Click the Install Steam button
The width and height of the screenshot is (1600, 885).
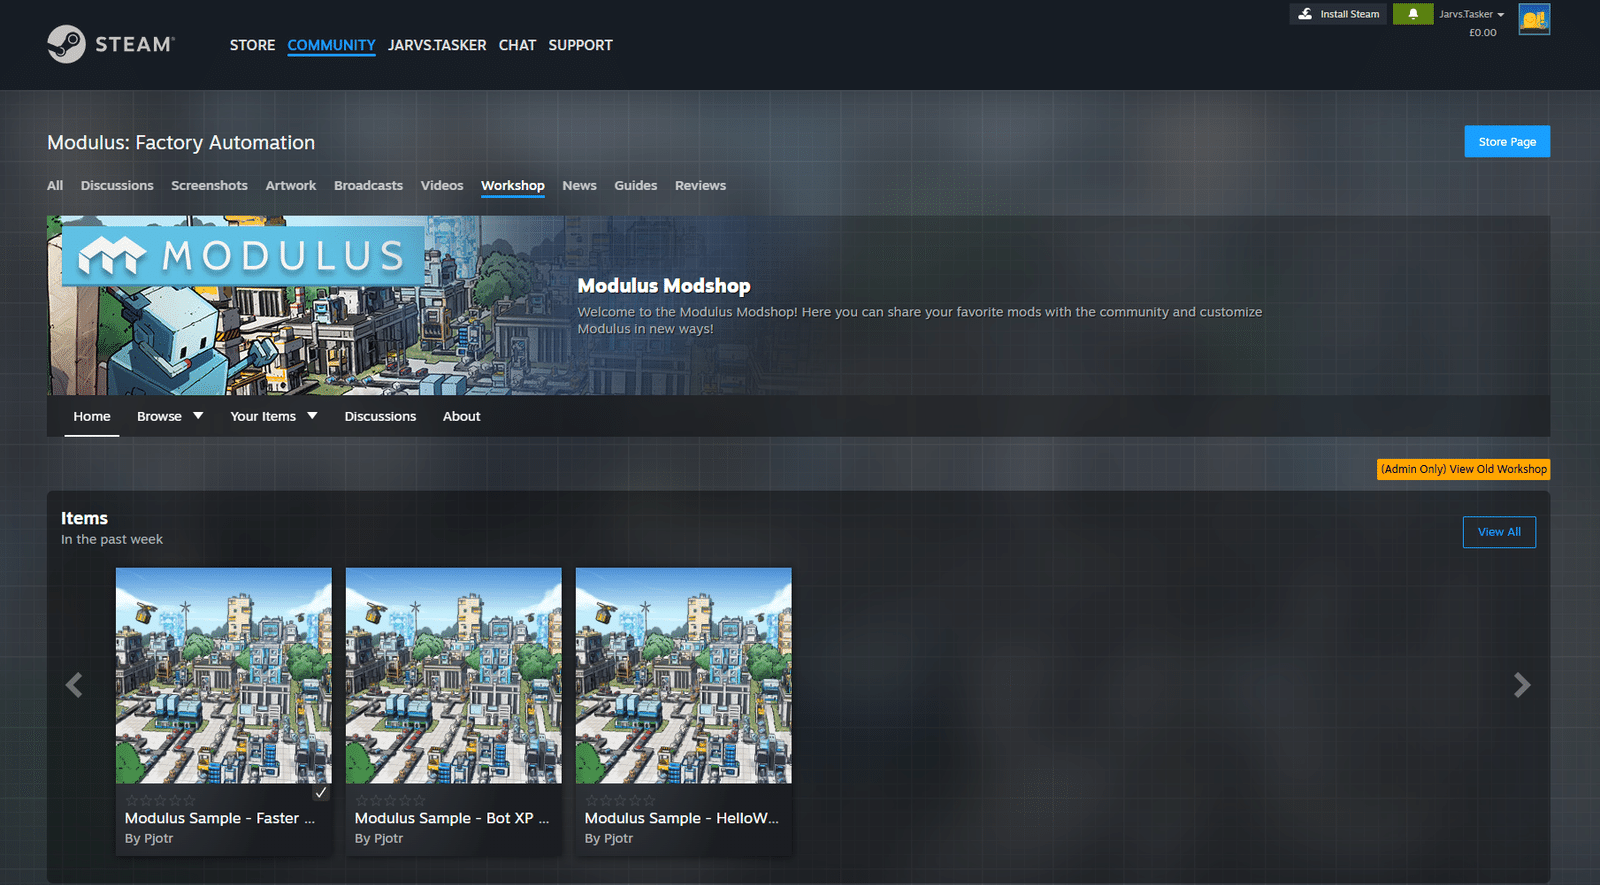[1338, 14]
